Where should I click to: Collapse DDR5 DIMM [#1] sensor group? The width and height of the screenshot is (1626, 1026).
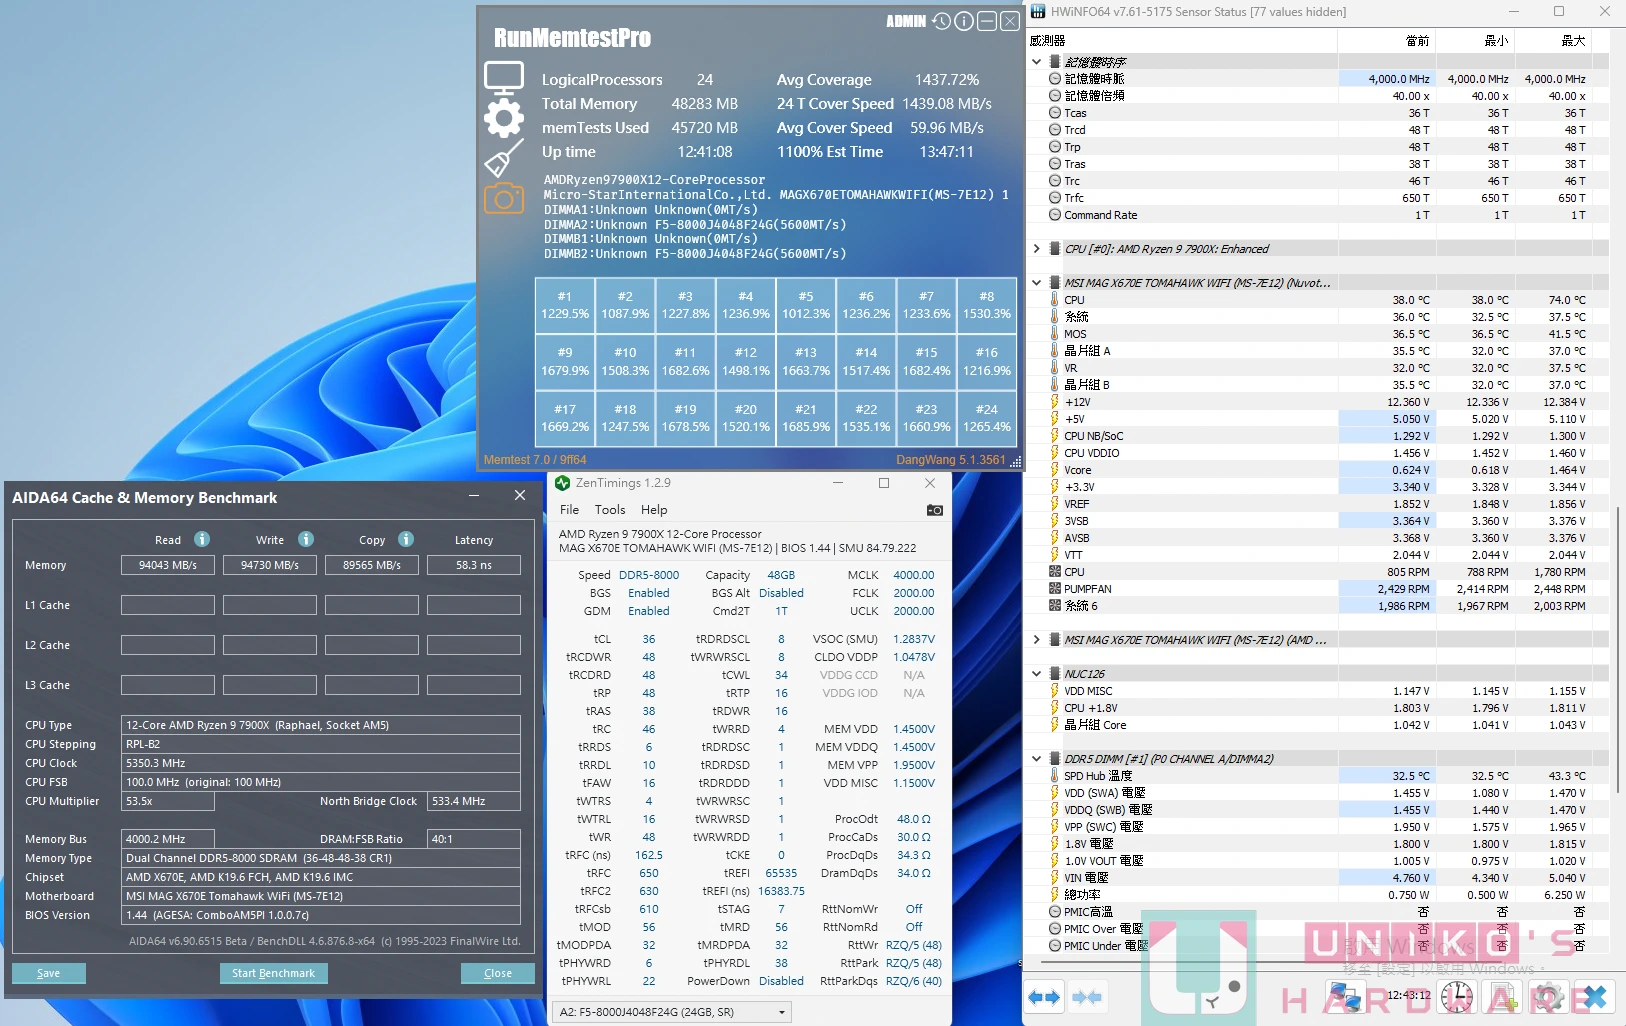[x=1037, y=759]
